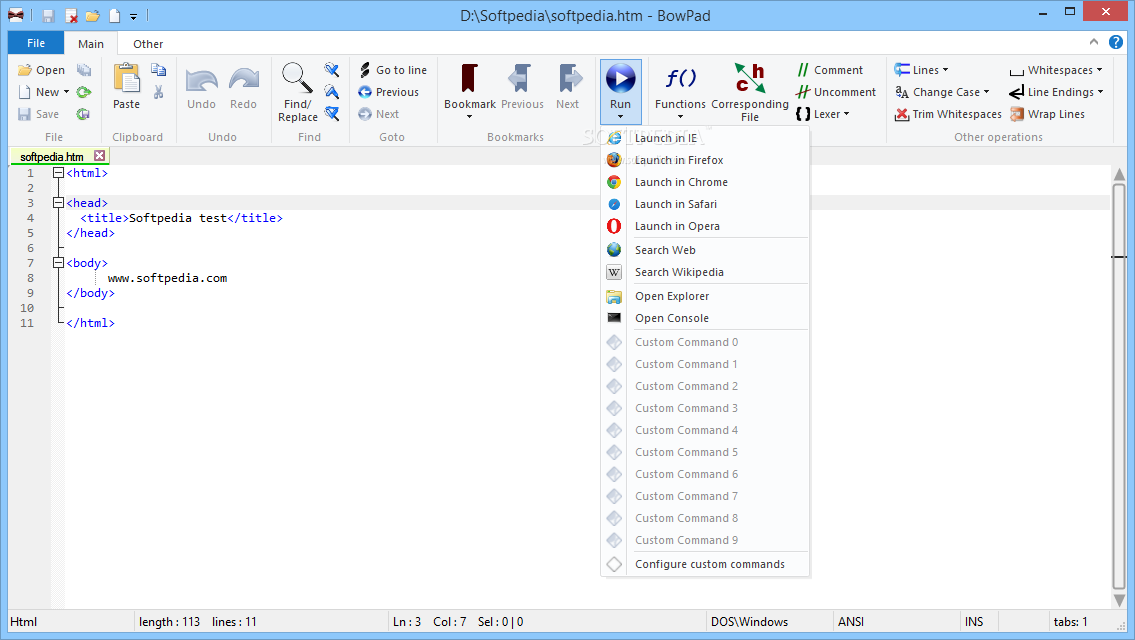This screenshot has height=640, width=1135.
Task: Click the Comment slashes icon
Action: pos(803,70)
